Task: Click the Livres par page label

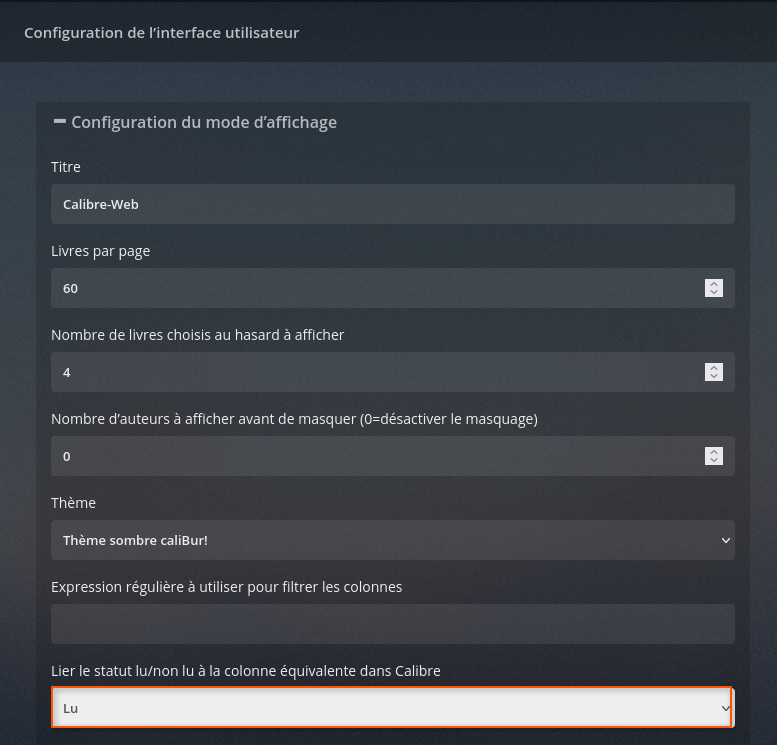Action: coord(100,251)
